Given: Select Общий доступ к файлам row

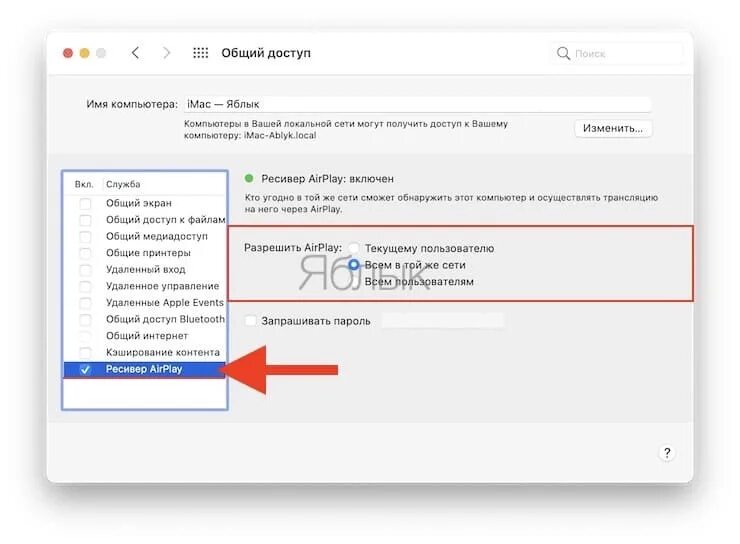Looking at the screenshot, I should click(x=145, y=220).
